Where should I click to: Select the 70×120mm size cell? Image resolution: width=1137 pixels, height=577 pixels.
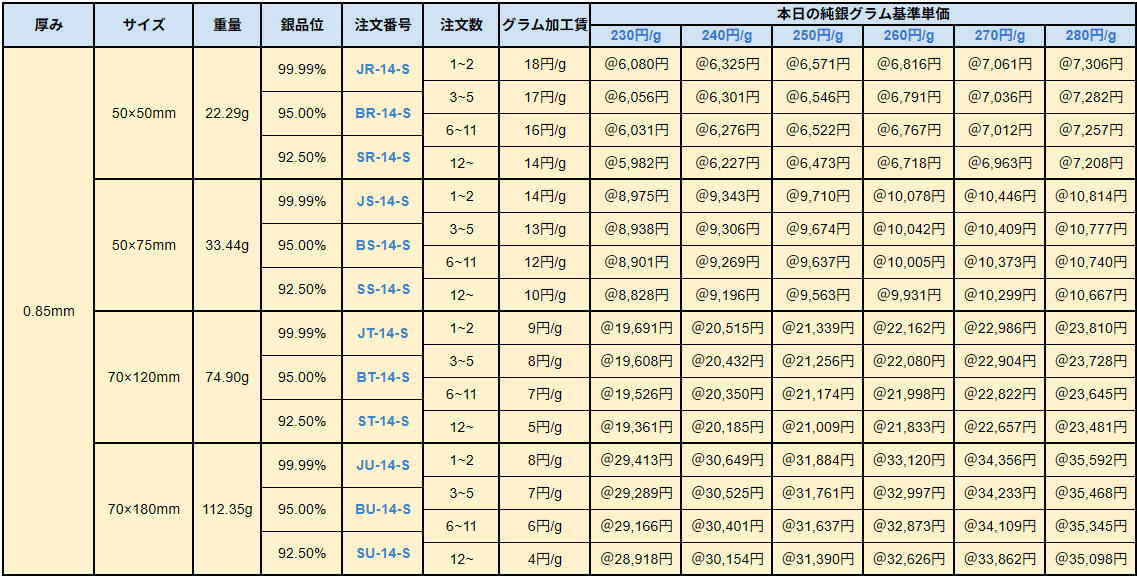(144, 377)
